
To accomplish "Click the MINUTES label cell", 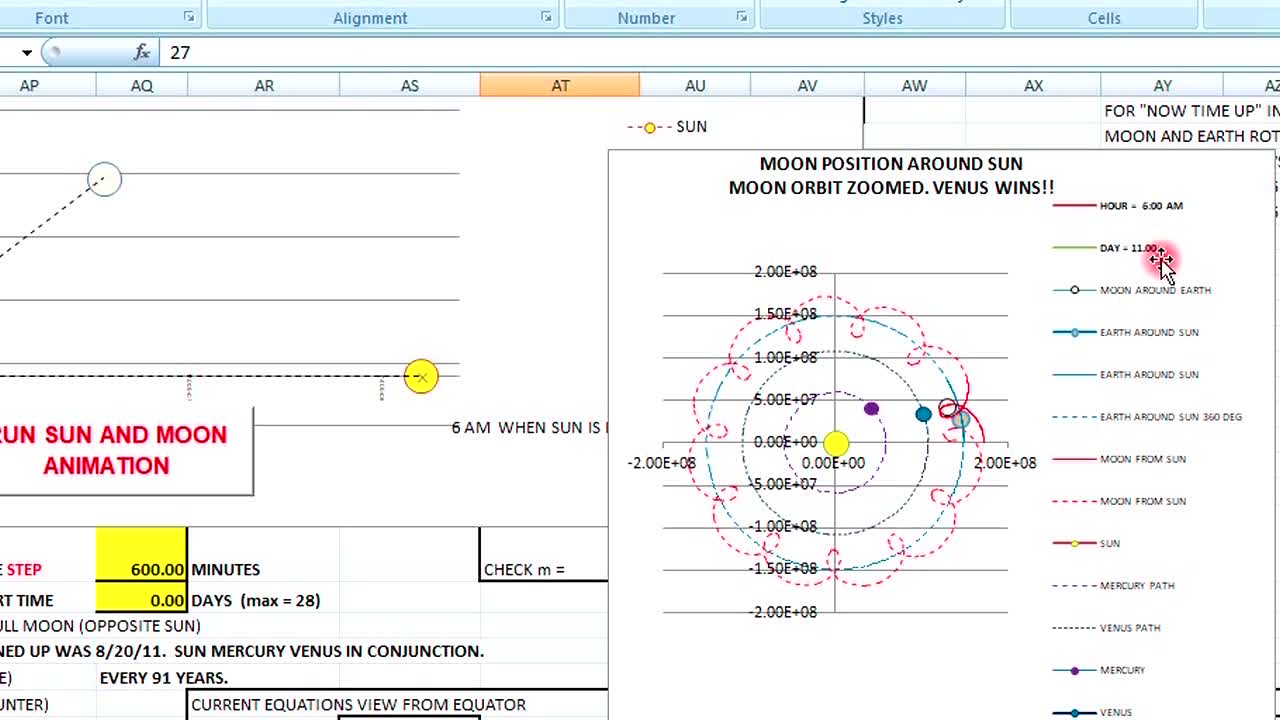I will [x=226, y=569].
